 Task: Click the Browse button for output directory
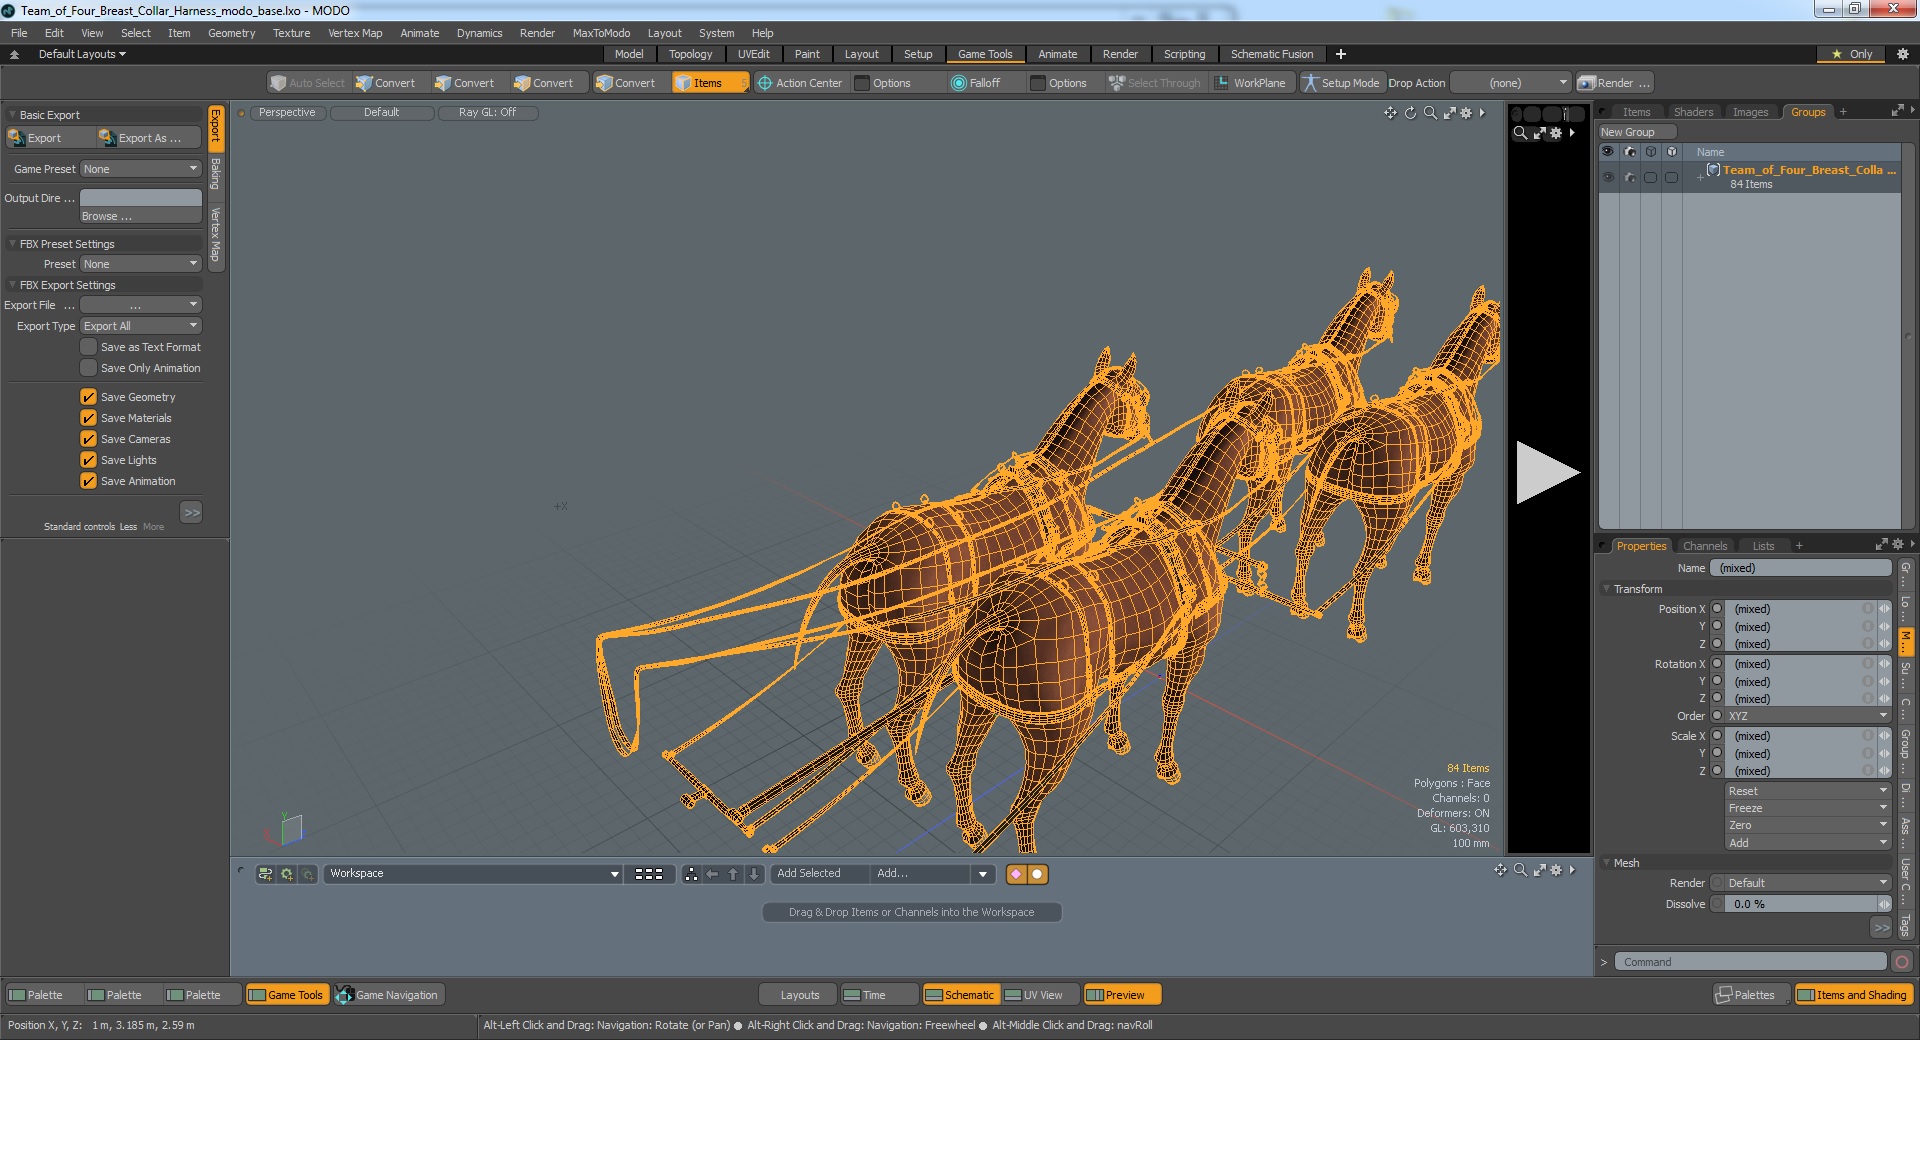141,216
